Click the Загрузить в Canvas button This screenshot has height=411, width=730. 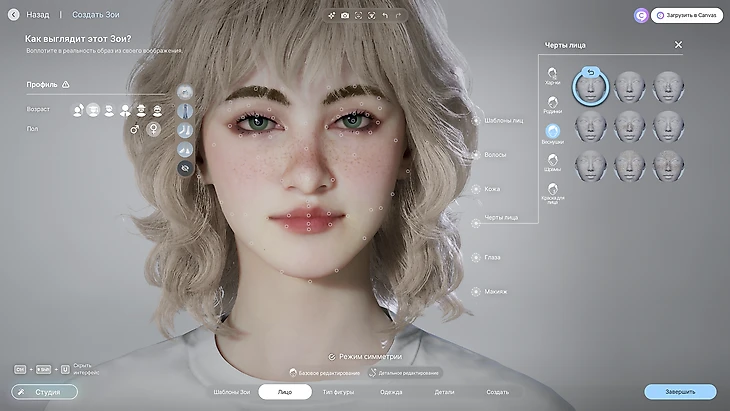click(x=686, y=15)
